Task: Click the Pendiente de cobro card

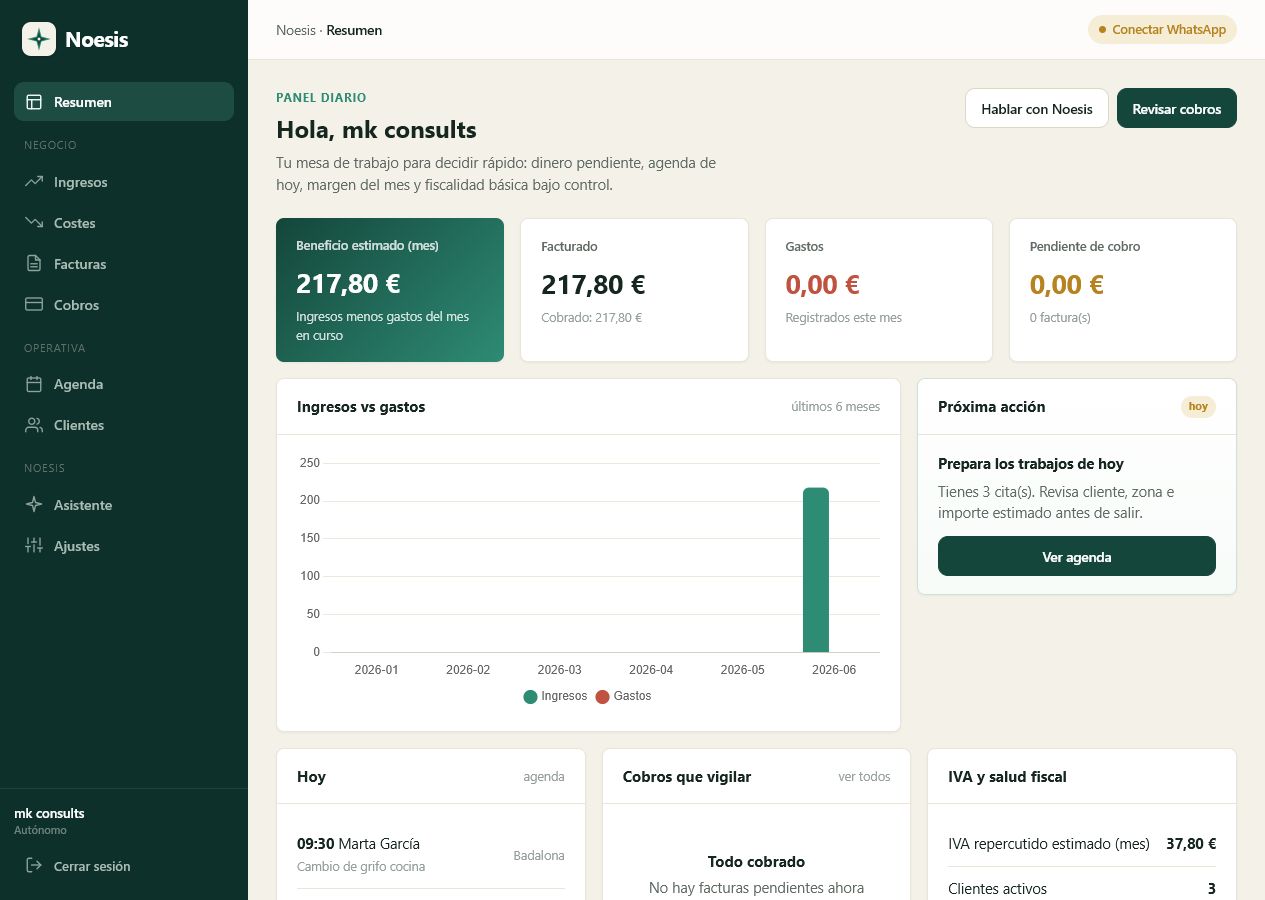Action: click(x=1123, y=290)
